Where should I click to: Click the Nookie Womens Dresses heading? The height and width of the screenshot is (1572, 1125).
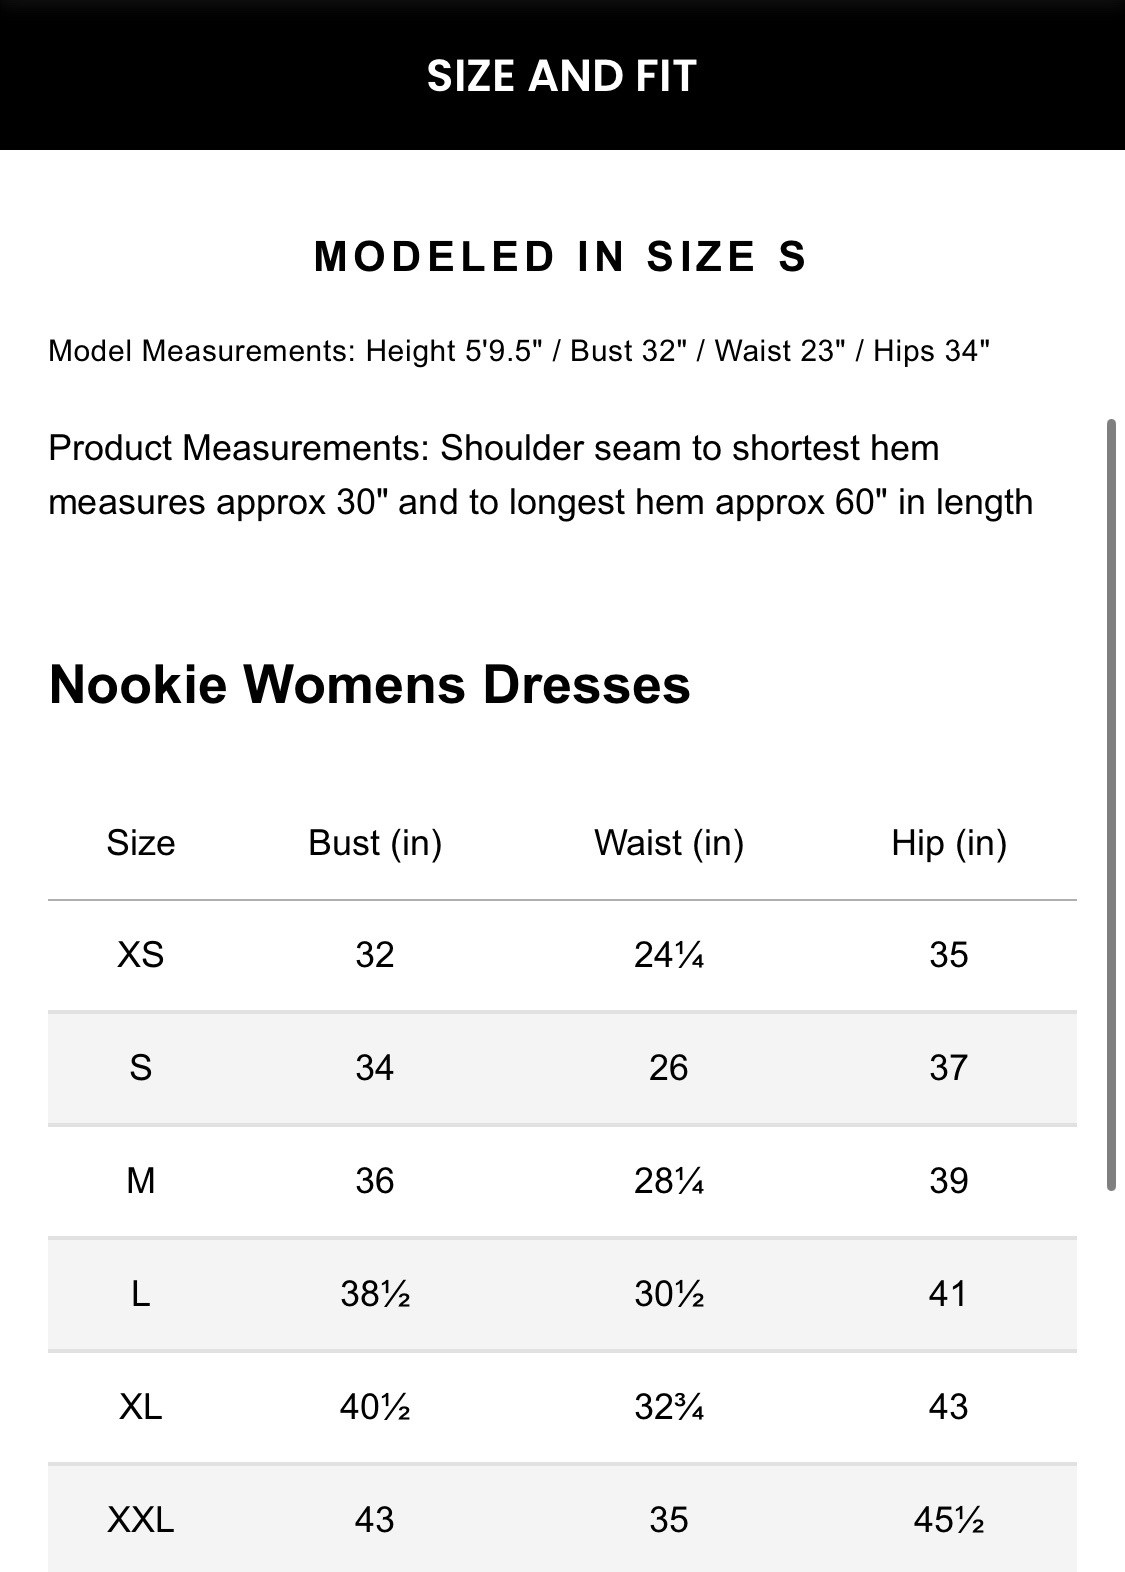point(369,685)
